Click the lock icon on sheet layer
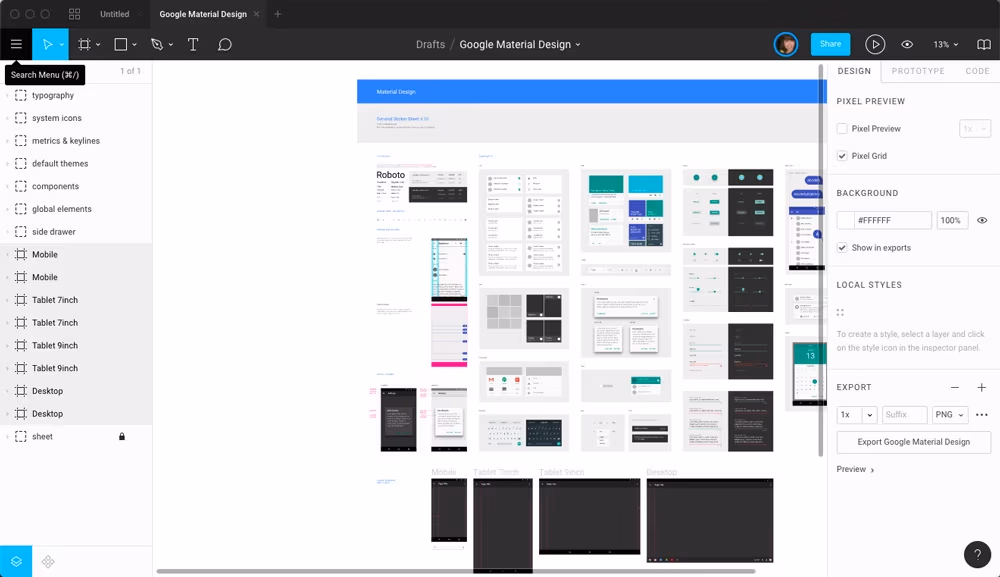This screenshot has width=1000, height=577. (122, 437)
